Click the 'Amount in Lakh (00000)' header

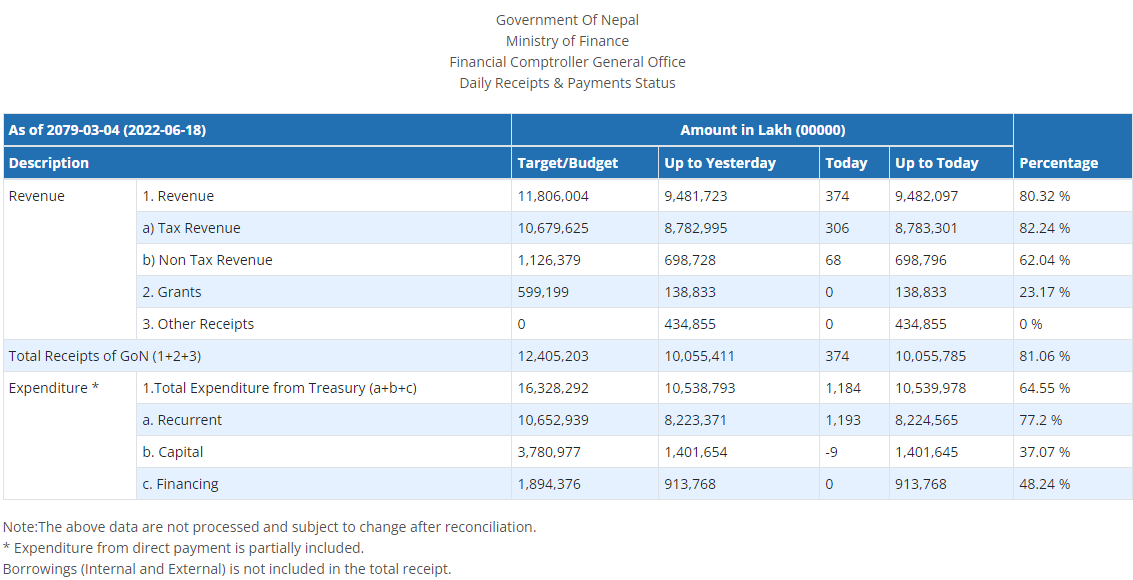762,130
